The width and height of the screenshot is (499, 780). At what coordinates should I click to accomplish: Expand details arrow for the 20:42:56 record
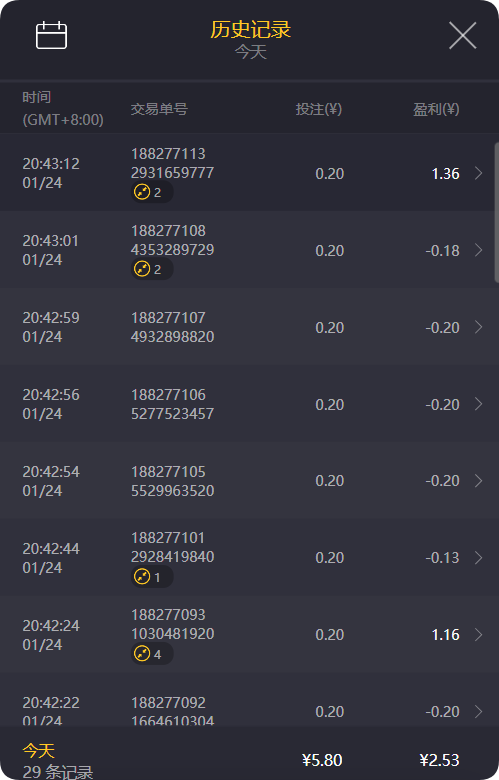click(x=479, y=404)
